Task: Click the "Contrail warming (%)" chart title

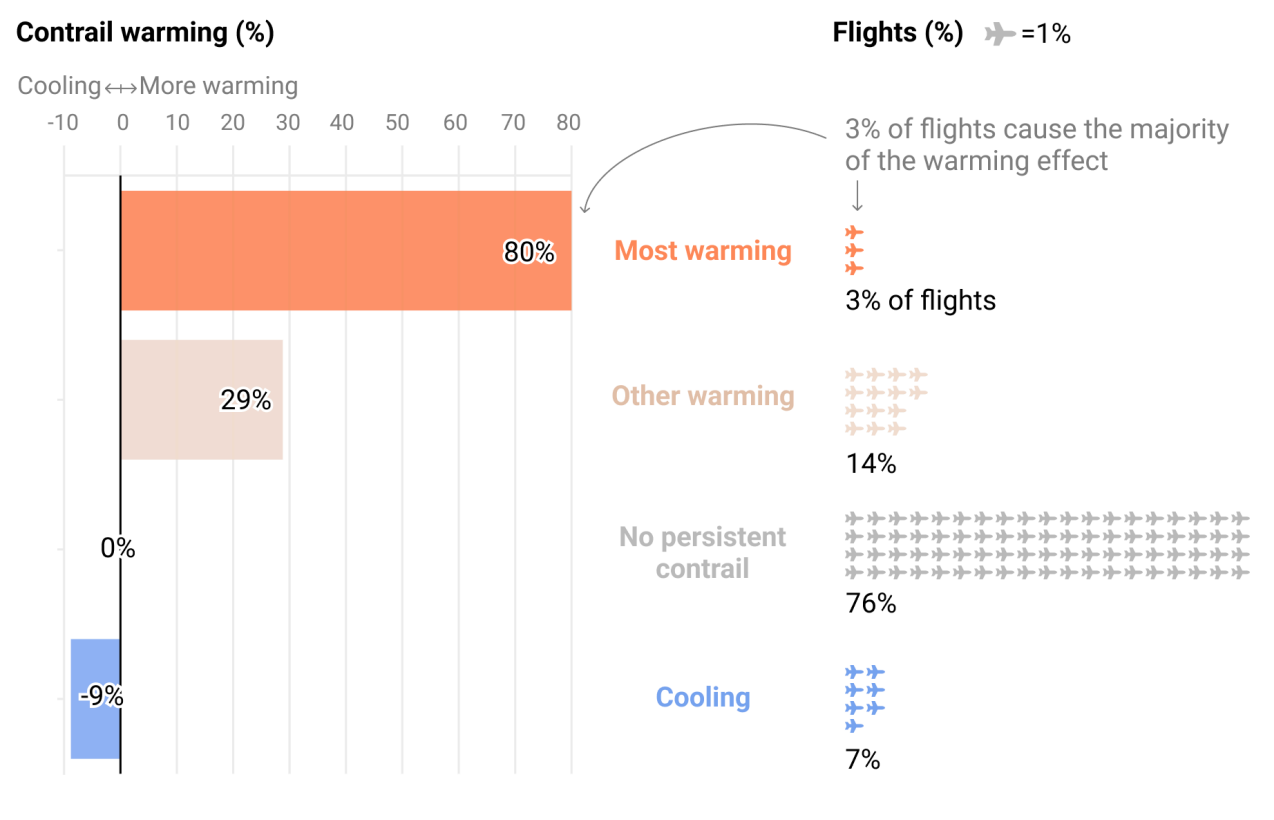Action: pos(145,33)
